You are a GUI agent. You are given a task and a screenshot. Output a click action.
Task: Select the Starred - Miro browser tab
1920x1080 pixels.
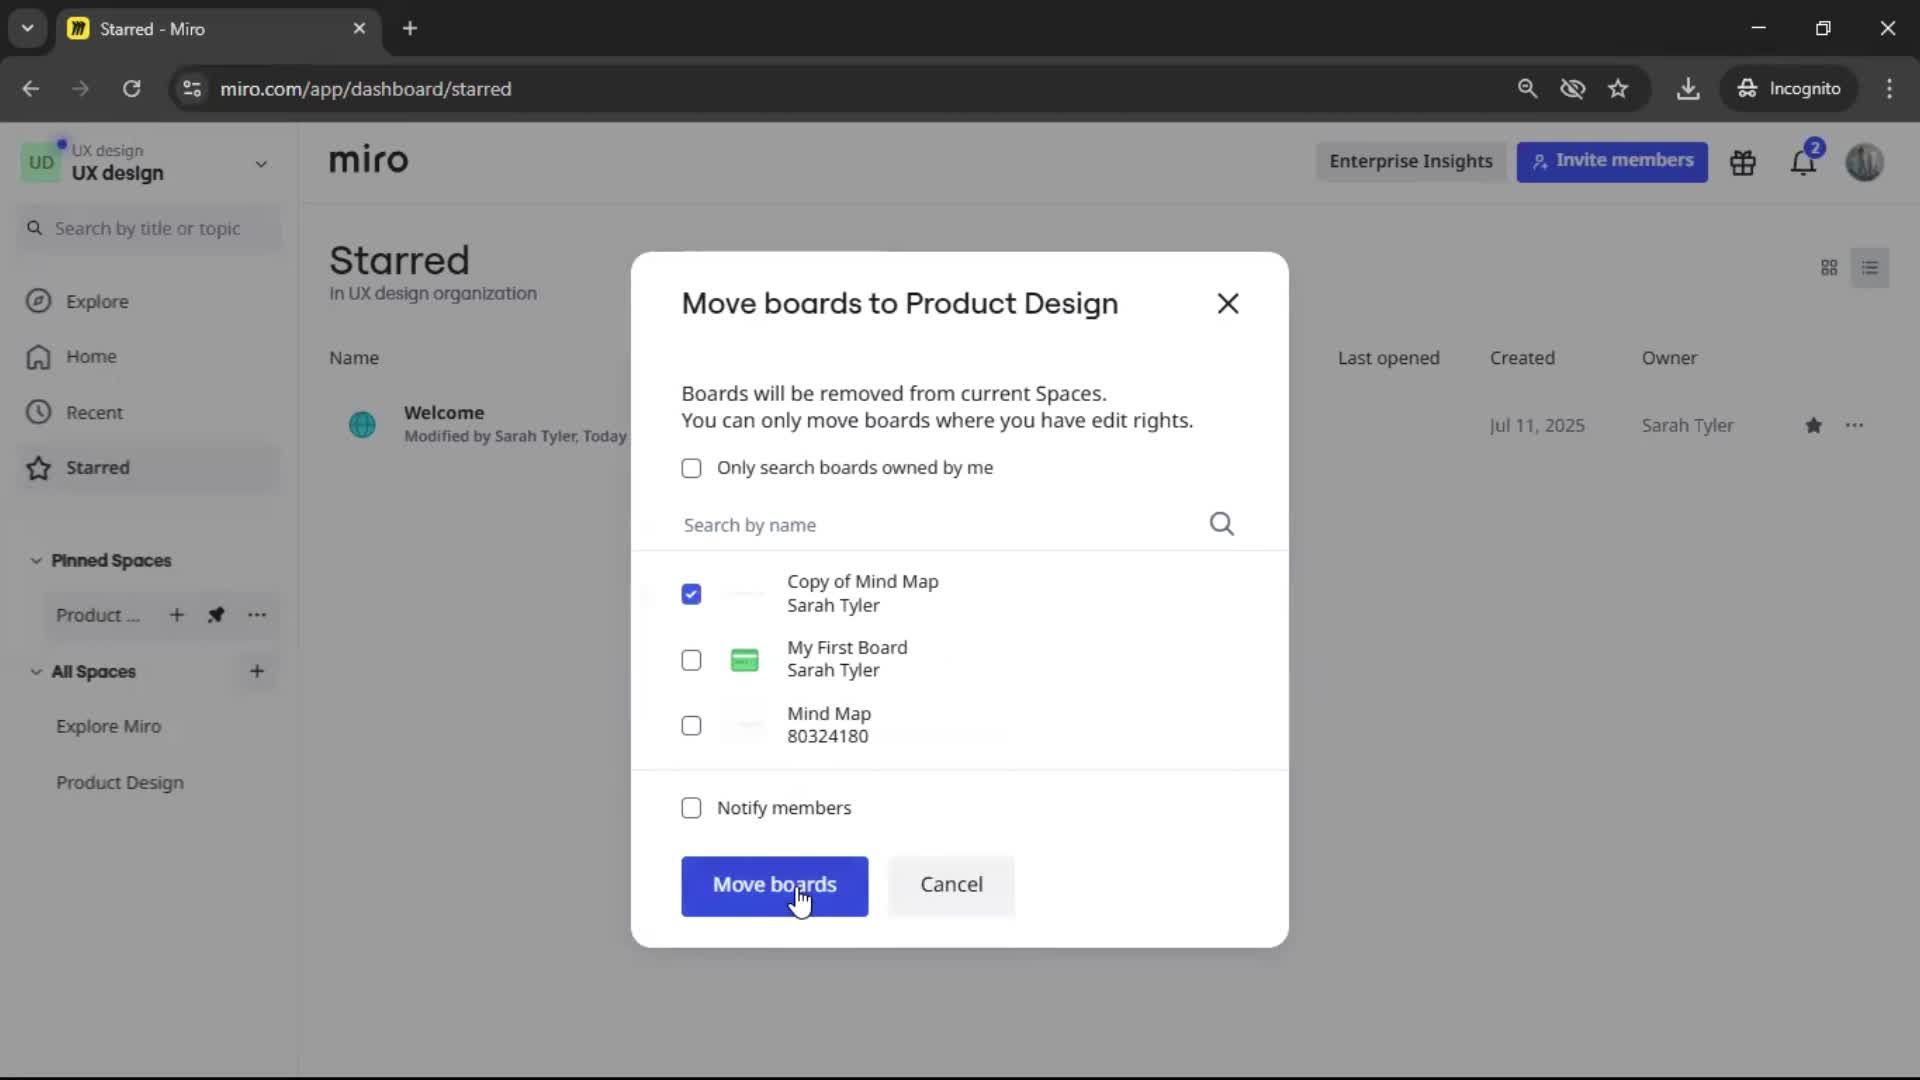tap(216, 29)
